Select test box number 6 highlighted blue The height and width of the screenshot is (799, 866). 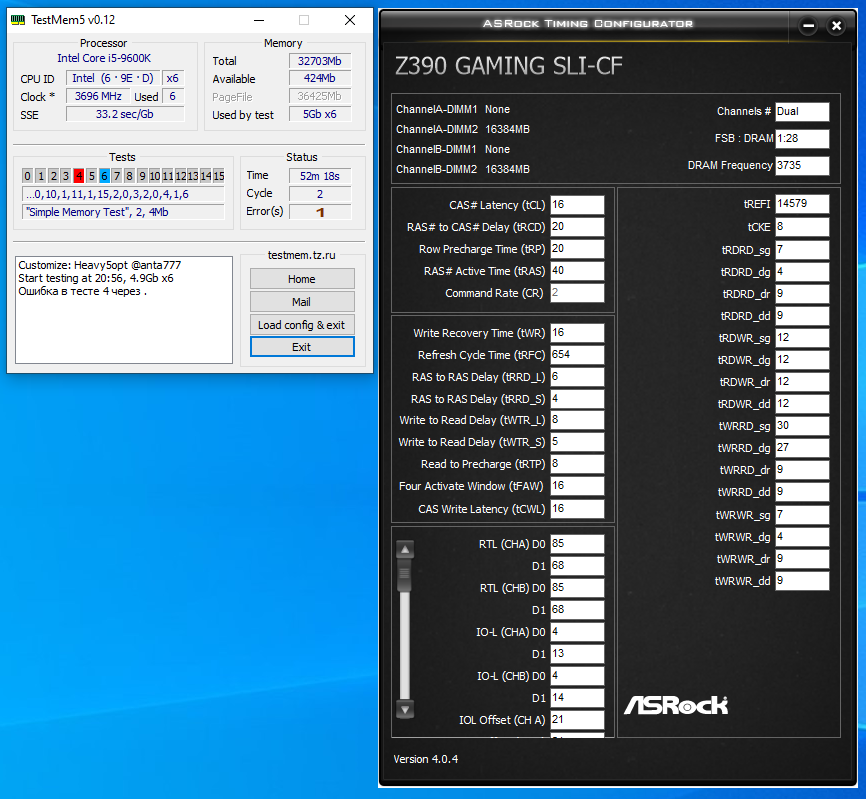pos(104,176)
